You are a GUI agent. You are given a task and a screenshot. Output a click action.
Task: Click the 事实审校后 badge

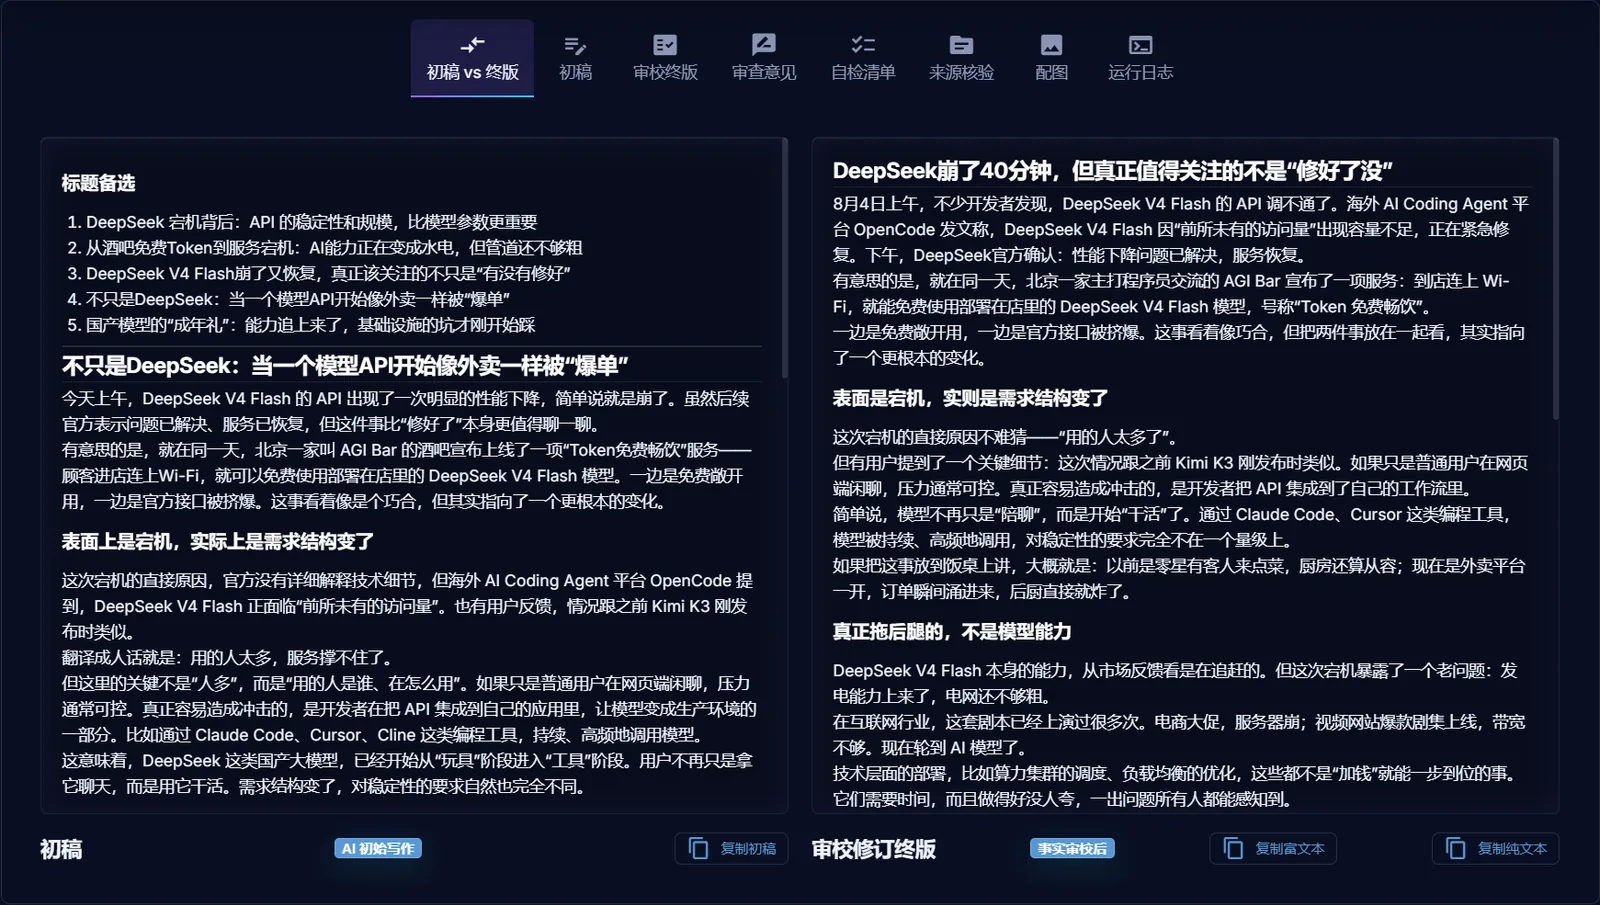click(x=1072, y=848)
